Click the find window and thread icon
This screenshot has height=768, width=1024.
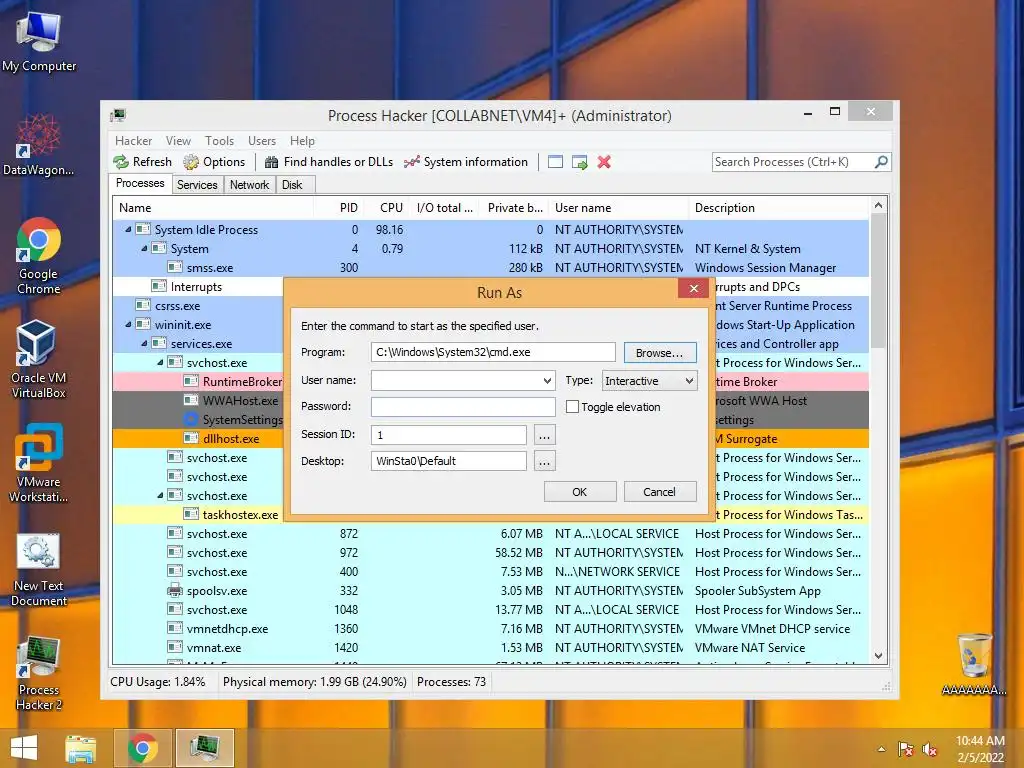click(x=579, y=162)
